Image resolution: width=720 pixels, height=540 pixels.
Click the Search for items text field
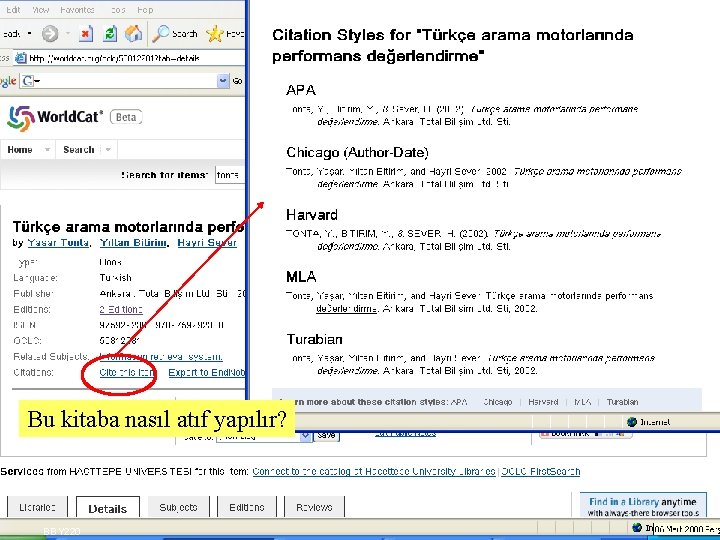(230, 175)
